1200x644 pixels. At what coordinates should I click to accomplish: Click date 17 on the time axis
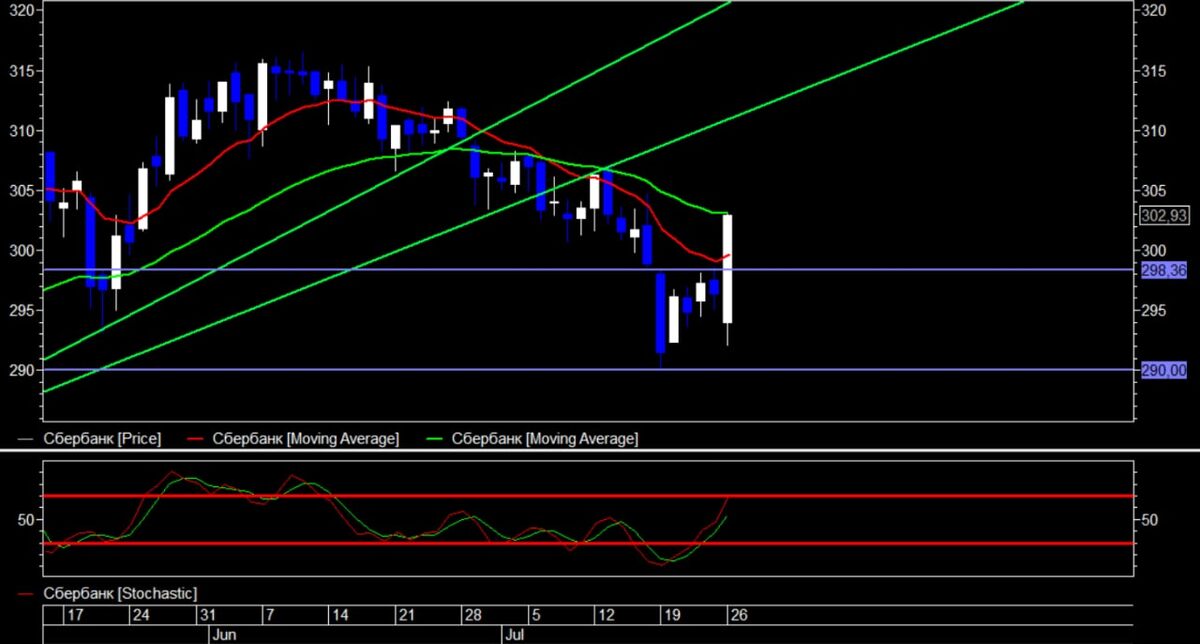pos(77,614)
